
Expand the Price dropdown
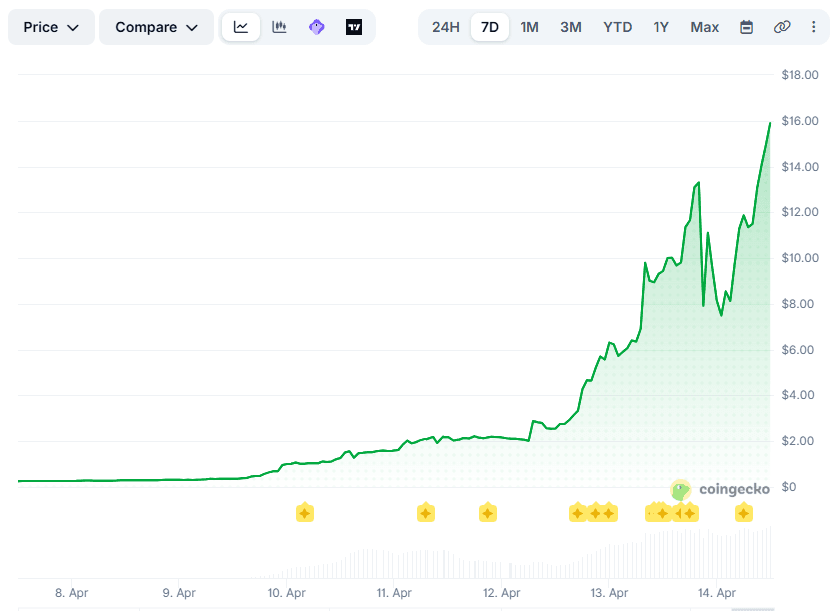pyautogui.click(x=51, y=27)
